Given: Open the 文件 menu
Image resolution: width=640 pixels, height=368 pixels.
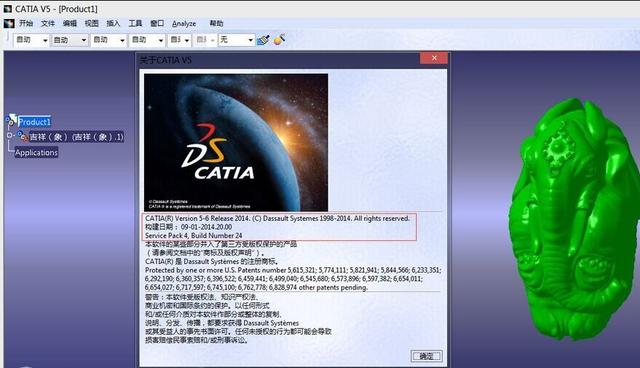Looking at the screenshot, I should tap(48, 24).
